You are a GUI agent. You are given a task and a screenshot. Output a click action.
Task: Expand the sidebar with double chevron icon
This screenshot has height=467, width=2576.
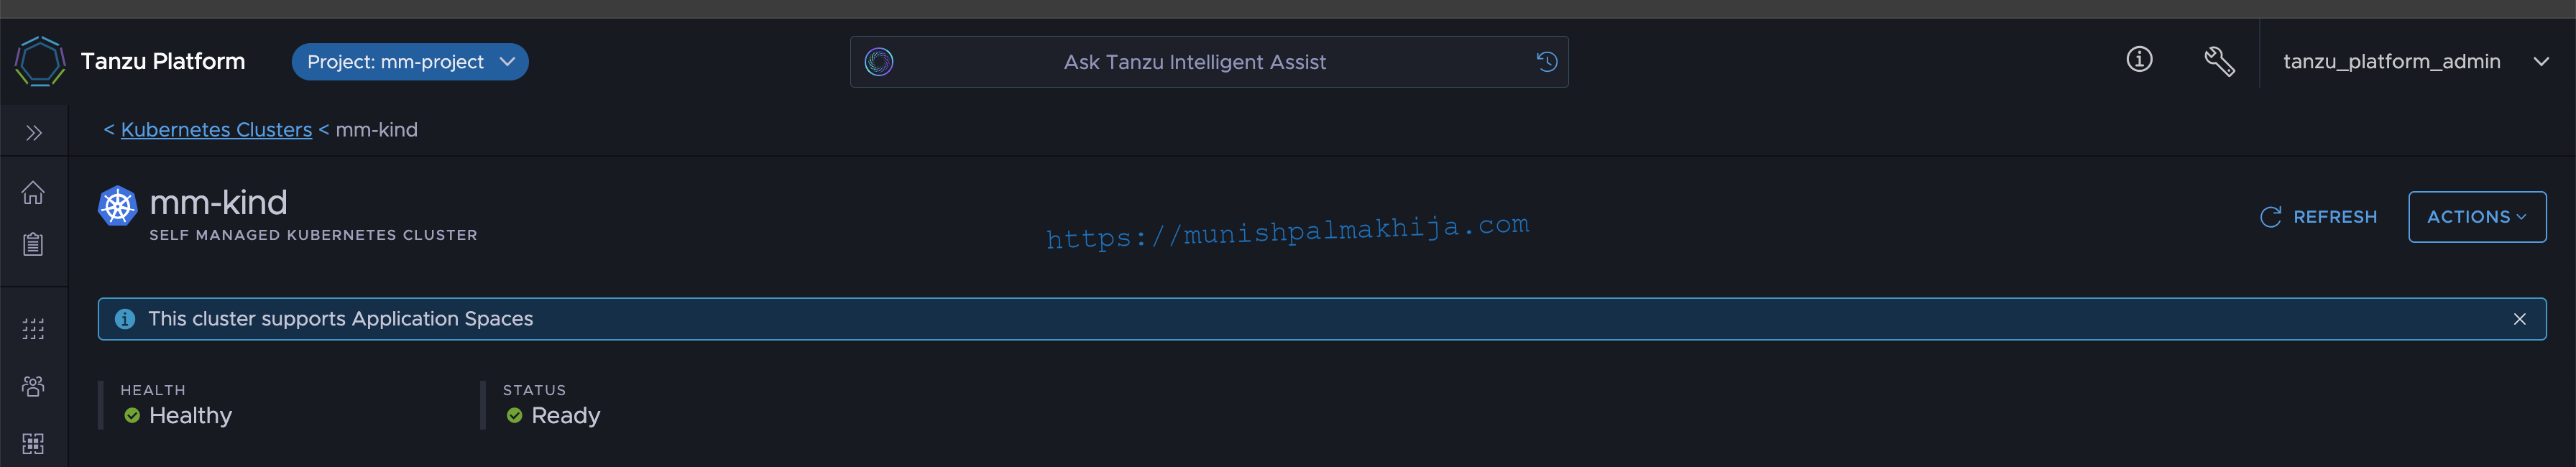(34, 132)
